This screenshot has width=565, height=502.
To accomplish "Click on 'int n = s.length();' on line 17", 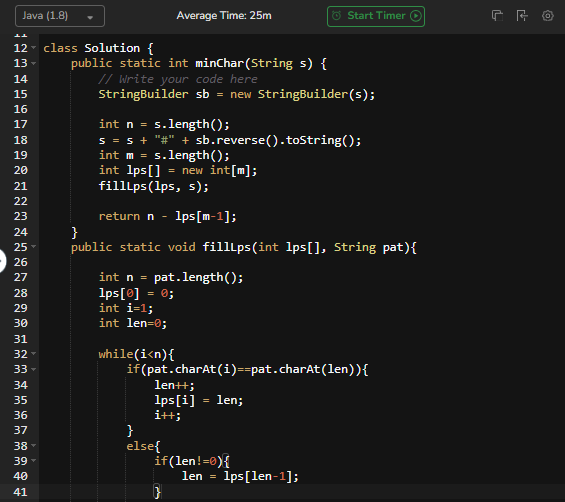I will pyautogui.click(x=164, y=124).
